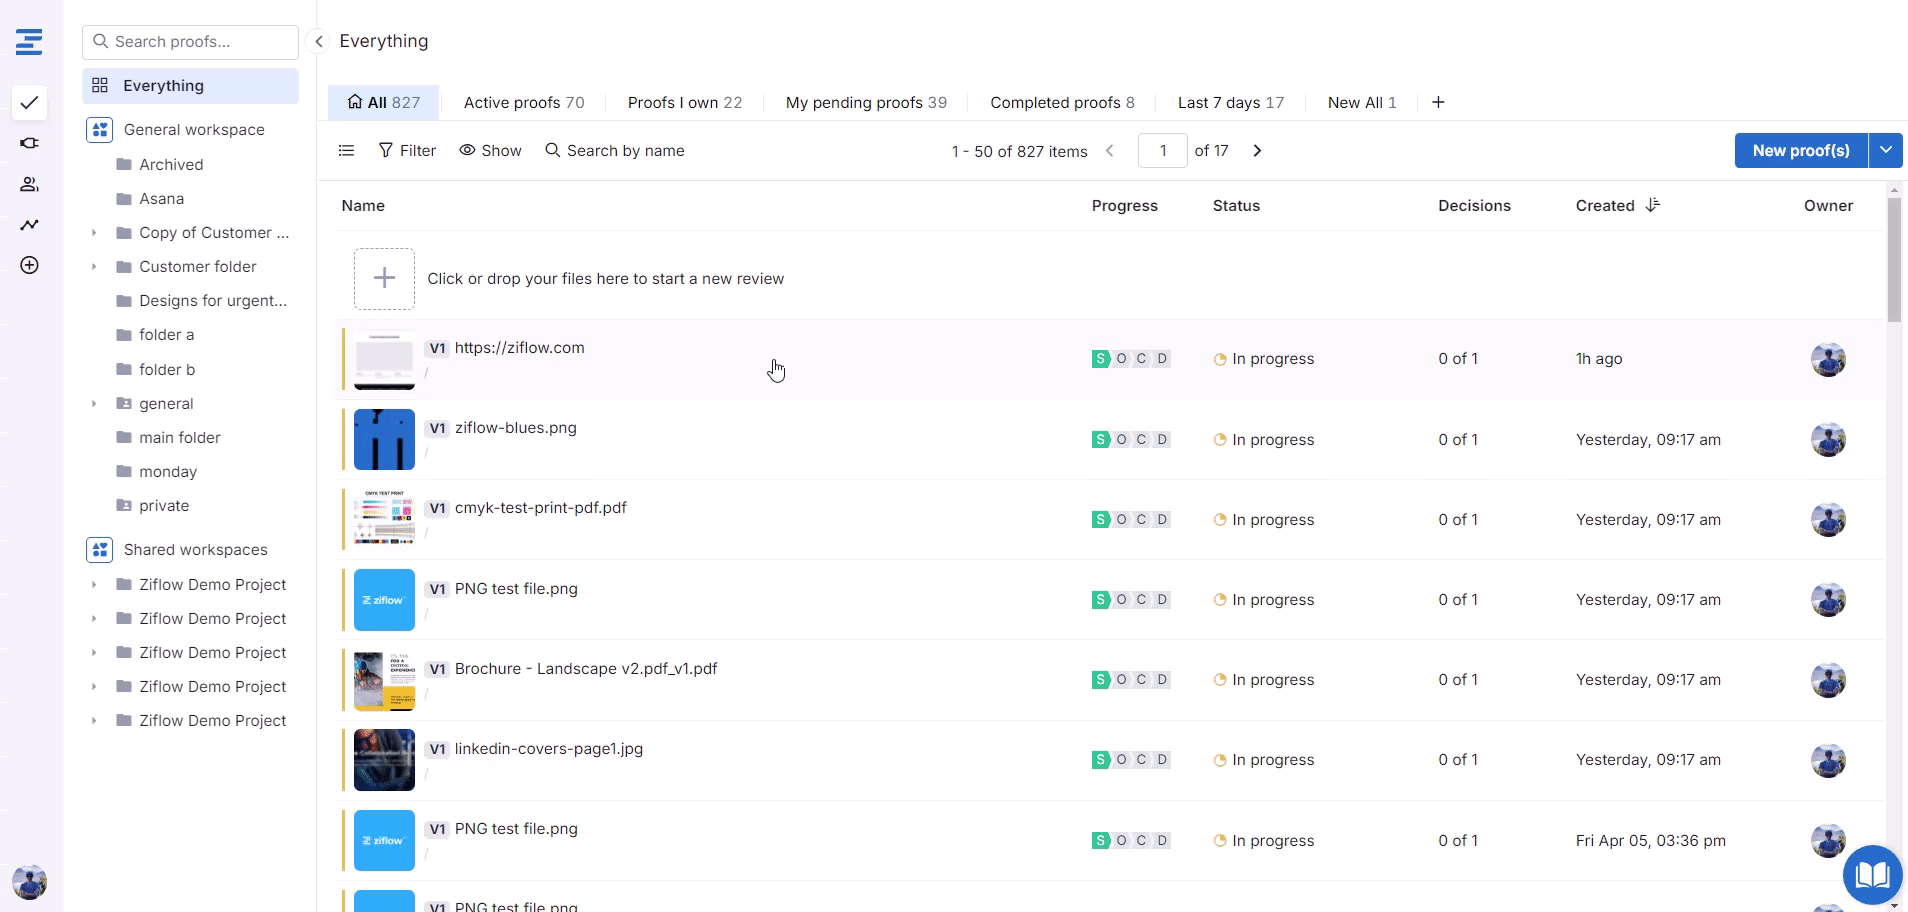Open the New proof(s) dropdown arrow

coord(1885,150)
